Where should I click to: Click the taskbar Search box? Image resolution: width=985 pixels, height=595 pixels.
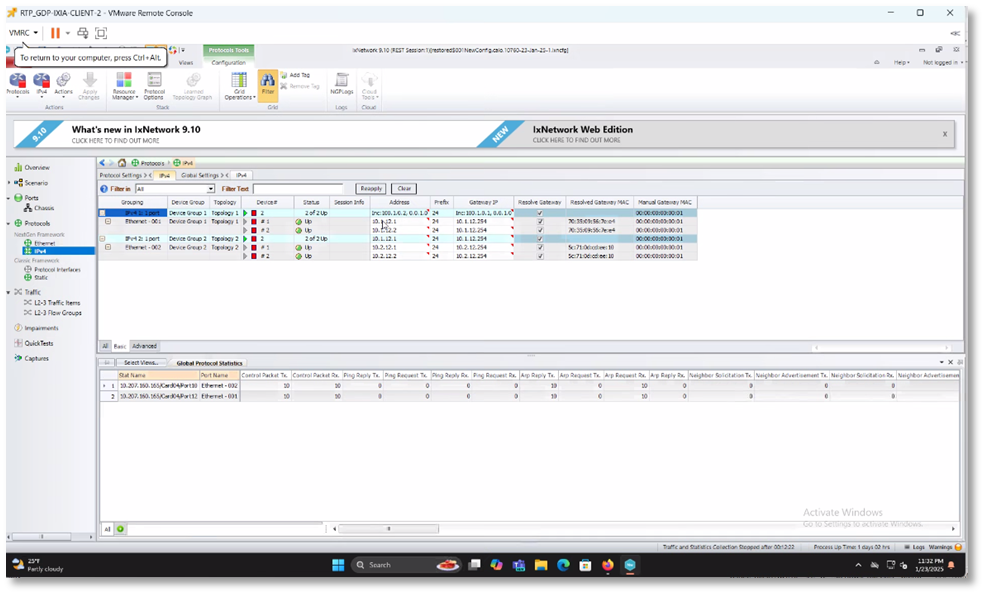coord(406,565)
